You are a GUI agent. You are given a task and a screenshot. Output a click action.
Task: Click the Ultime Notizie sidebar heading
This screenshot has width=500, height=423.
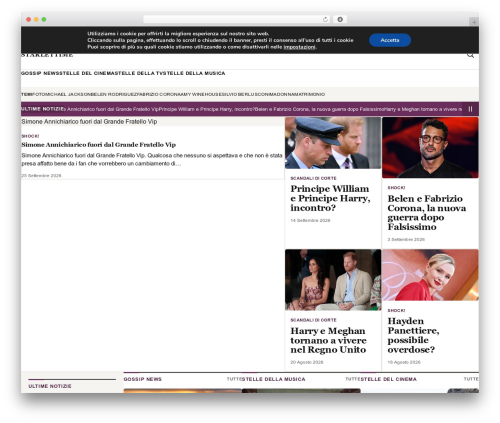tap(50, 386)
